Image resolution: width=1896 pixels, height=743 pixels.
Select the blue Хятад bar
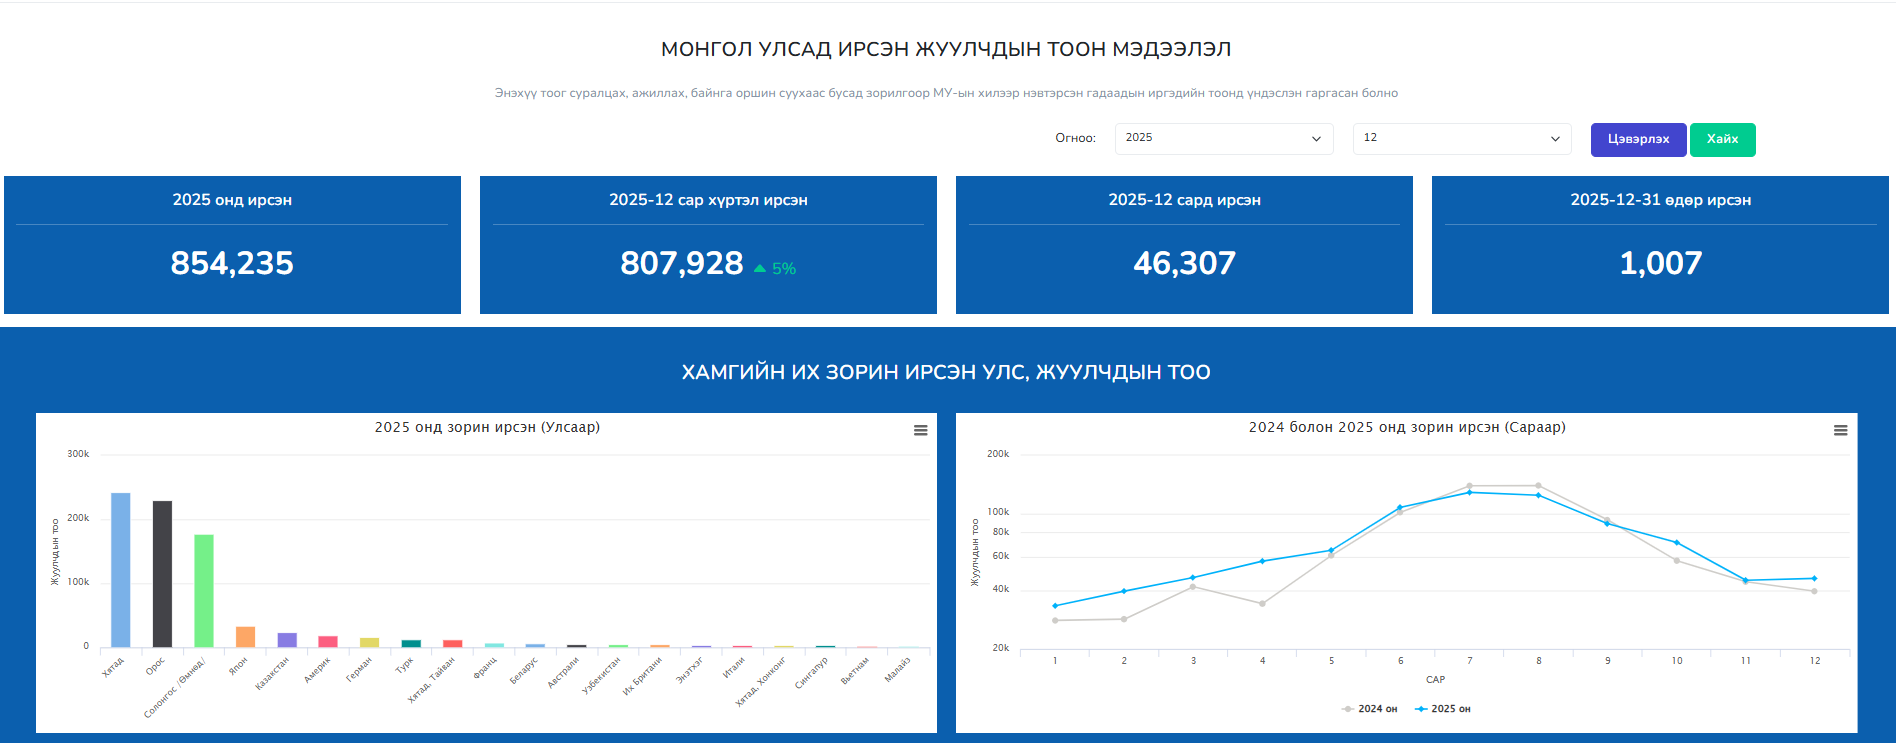[x=120, y=570]
